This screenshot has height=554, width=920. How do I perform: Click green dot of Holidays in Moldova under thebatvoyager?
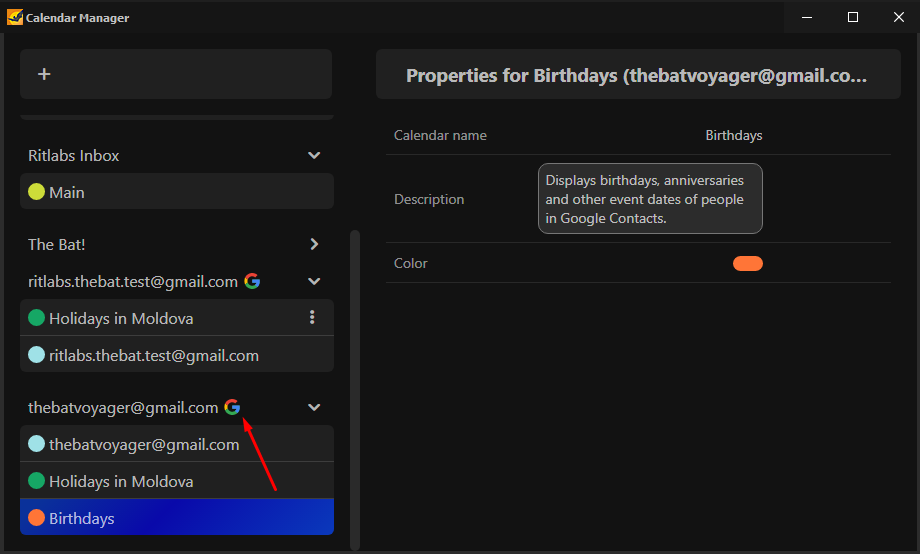pyautogui.click(x=36, y=481)
